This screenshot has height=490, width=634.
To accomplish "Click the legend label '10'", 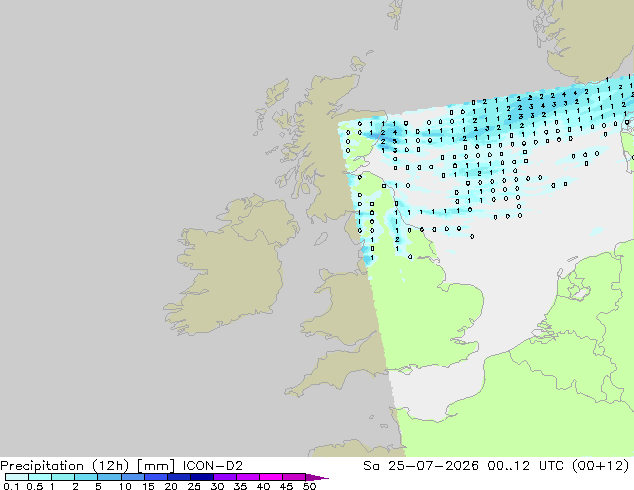I will coord(125,486).
